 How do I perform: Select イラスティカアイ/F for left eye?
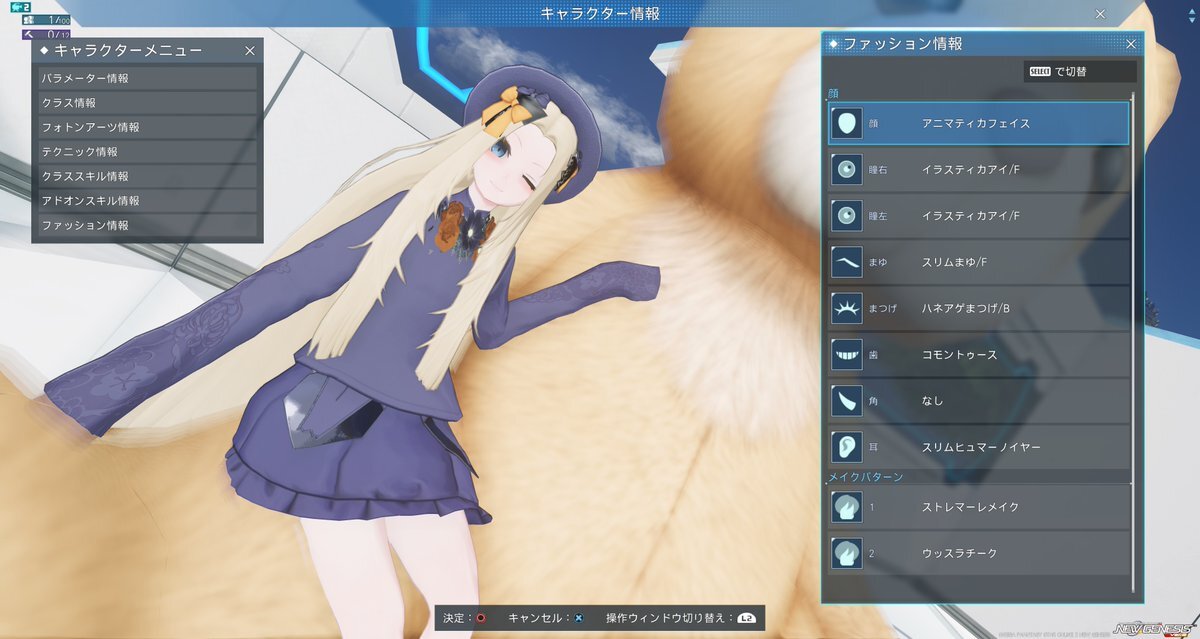(978, 216)
